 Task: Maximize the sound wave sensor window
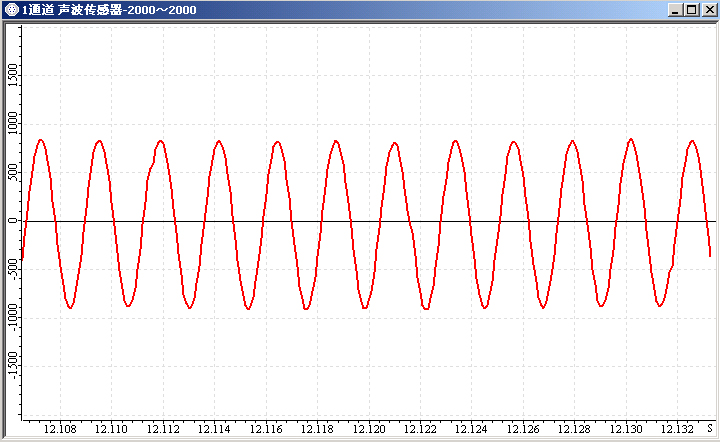coord(690,10)
